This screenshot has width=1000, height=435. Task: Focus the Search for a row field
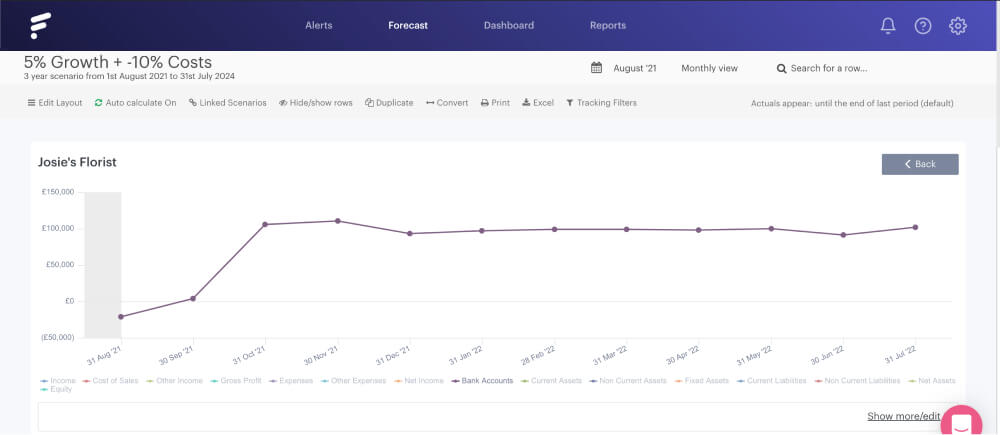pos(828,68)
